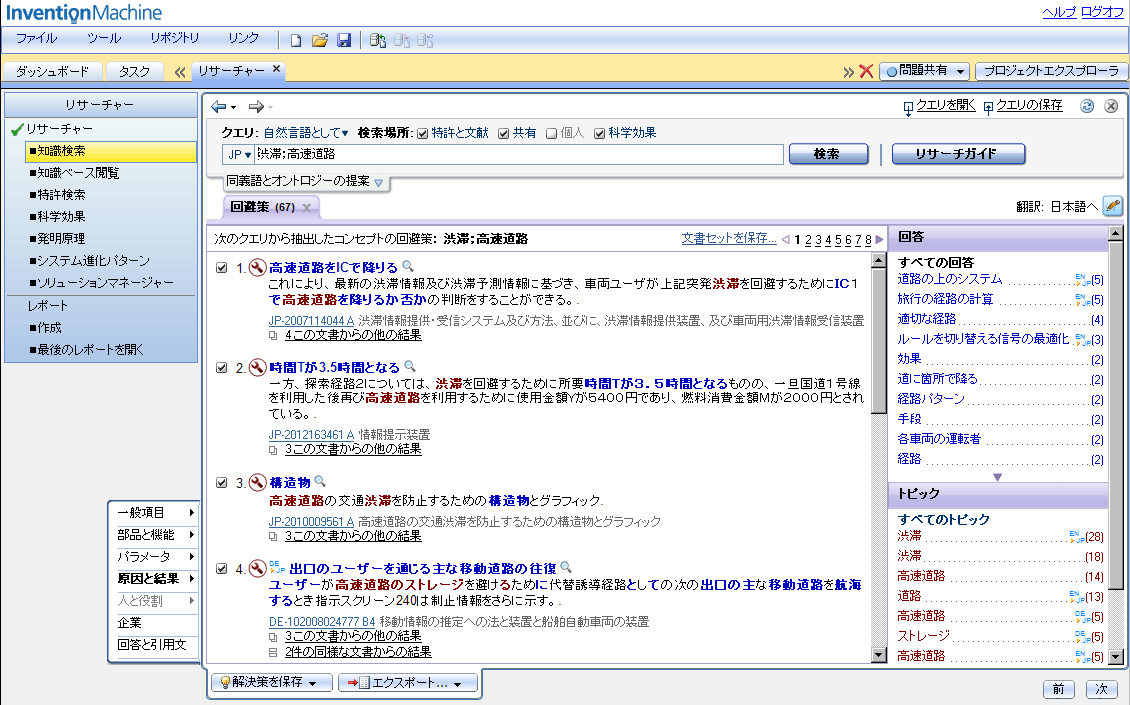Screen dimensions: 1130x705
Task: Click the first repository toolbar icon
Action: point(378,40)
